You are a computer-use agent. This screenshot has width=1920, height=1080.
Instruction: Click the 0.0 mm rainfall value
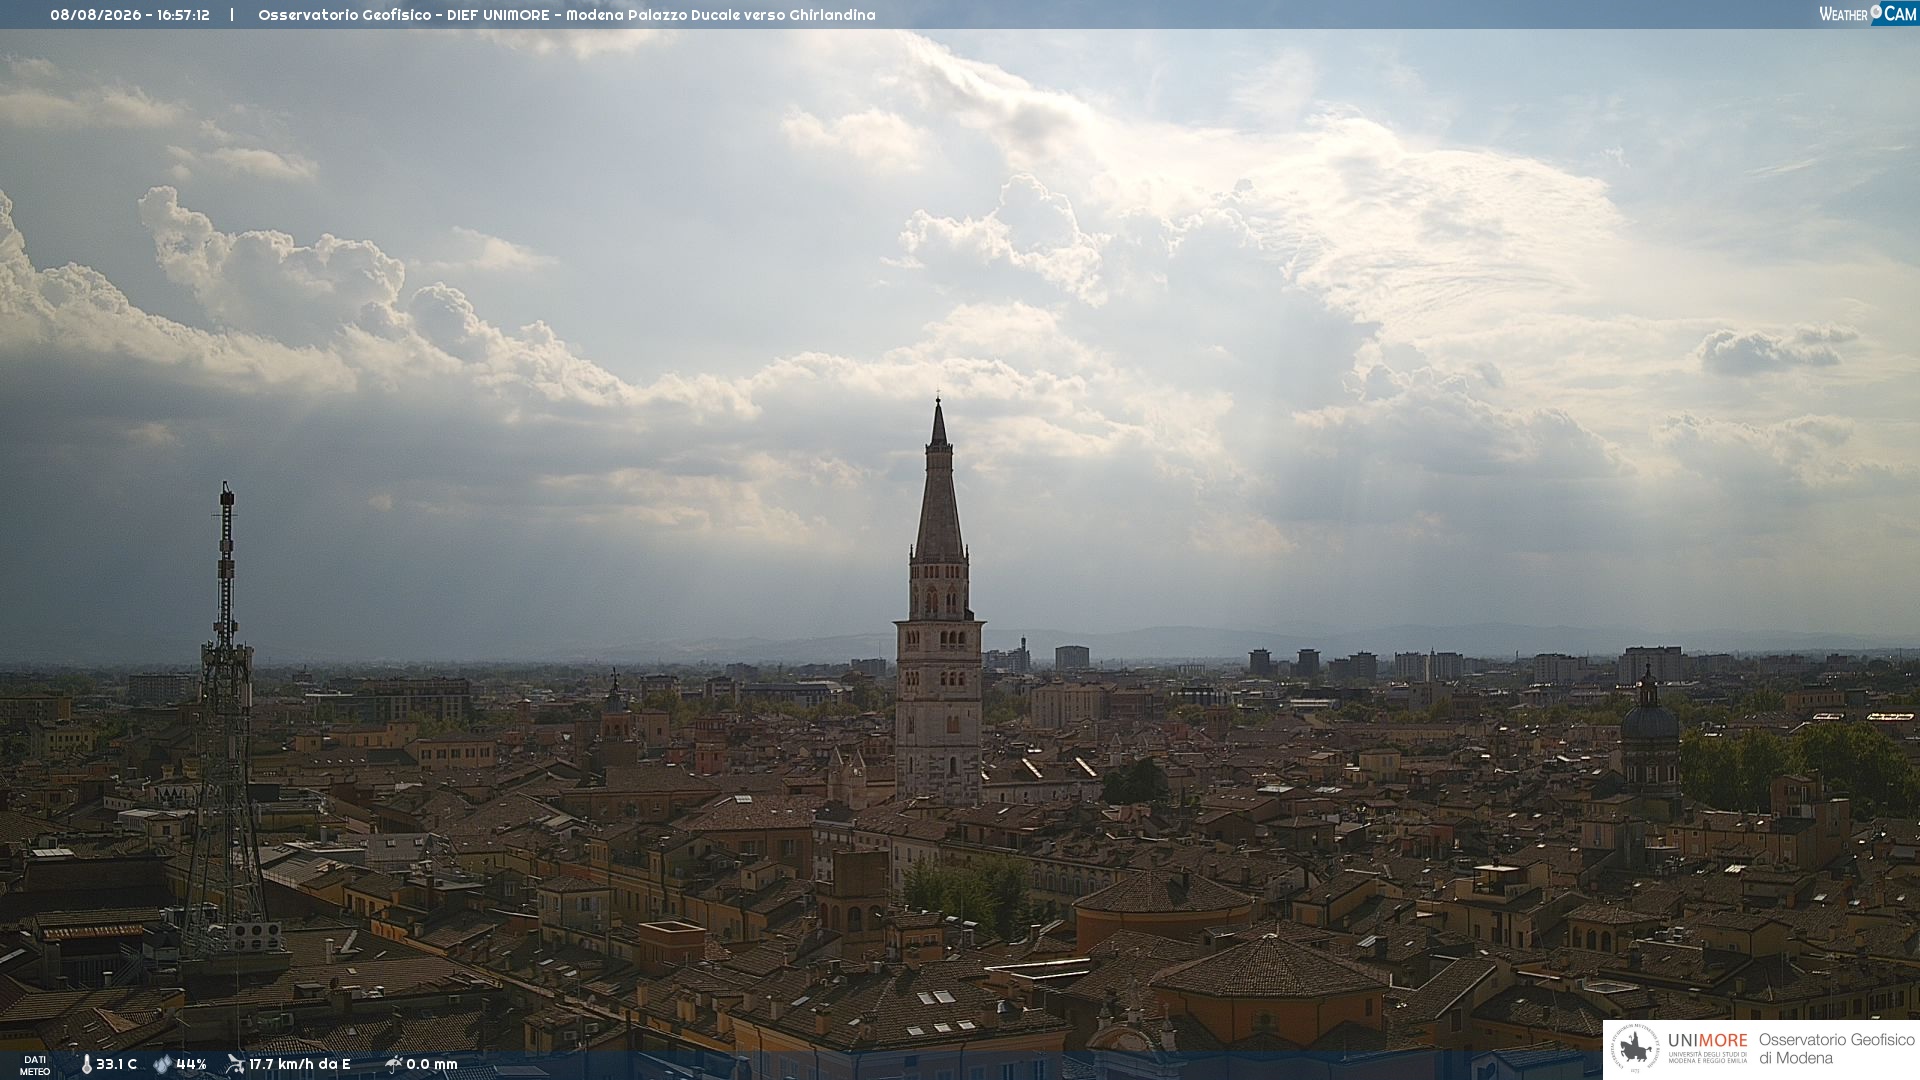tap(432, 1064)
